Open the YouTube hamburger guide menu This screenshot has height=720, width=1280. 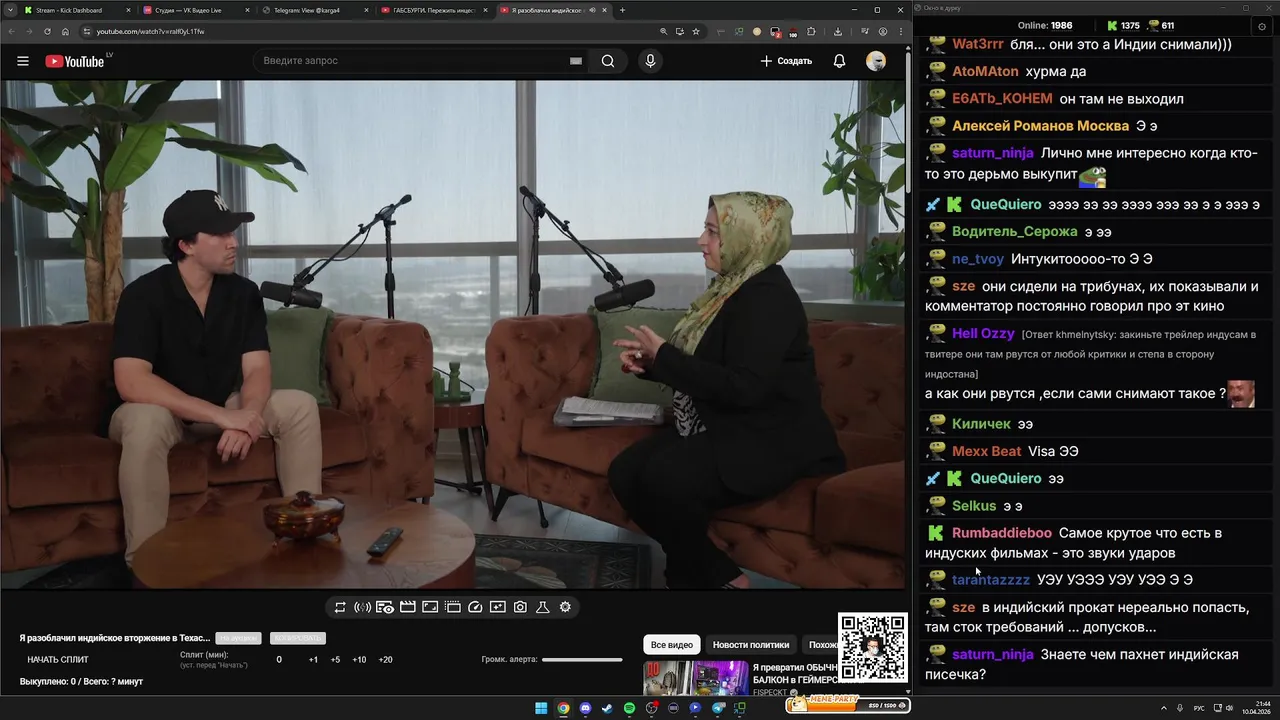[23, 61]
